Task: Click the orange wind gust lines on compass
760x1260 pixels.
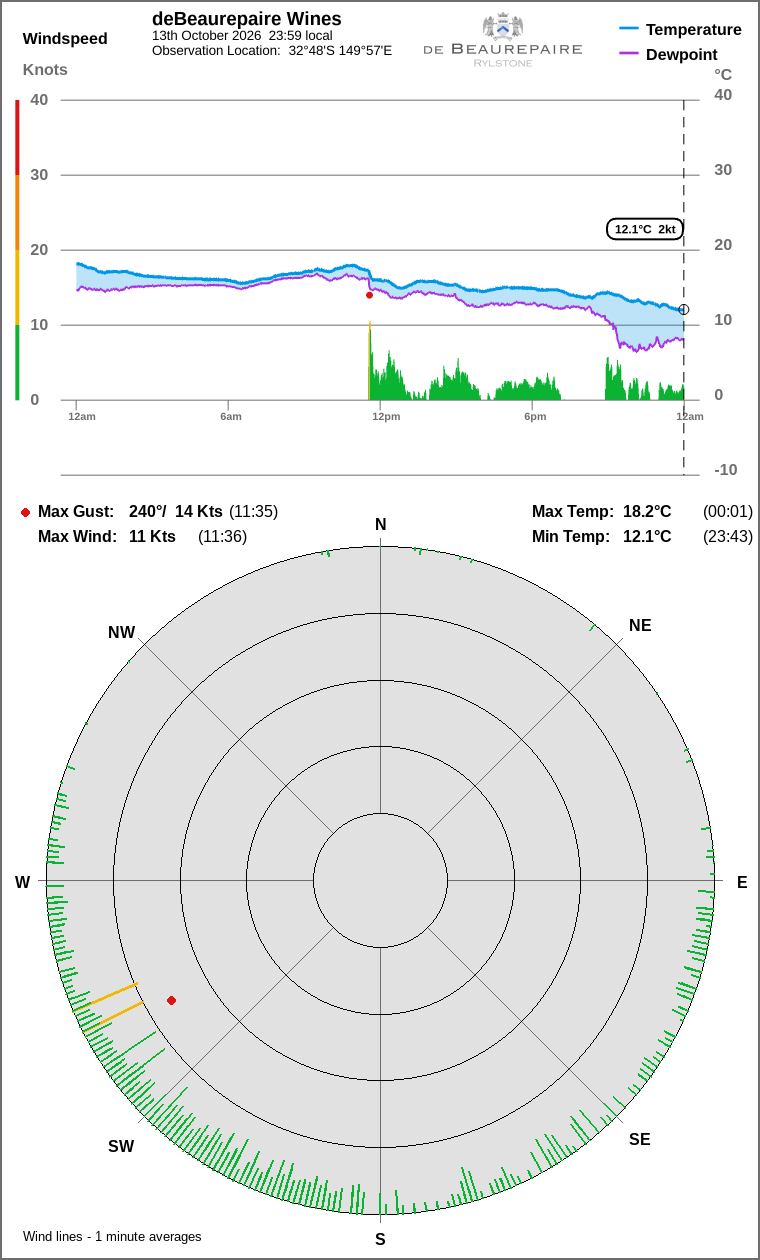Action: pos(108,1007)
